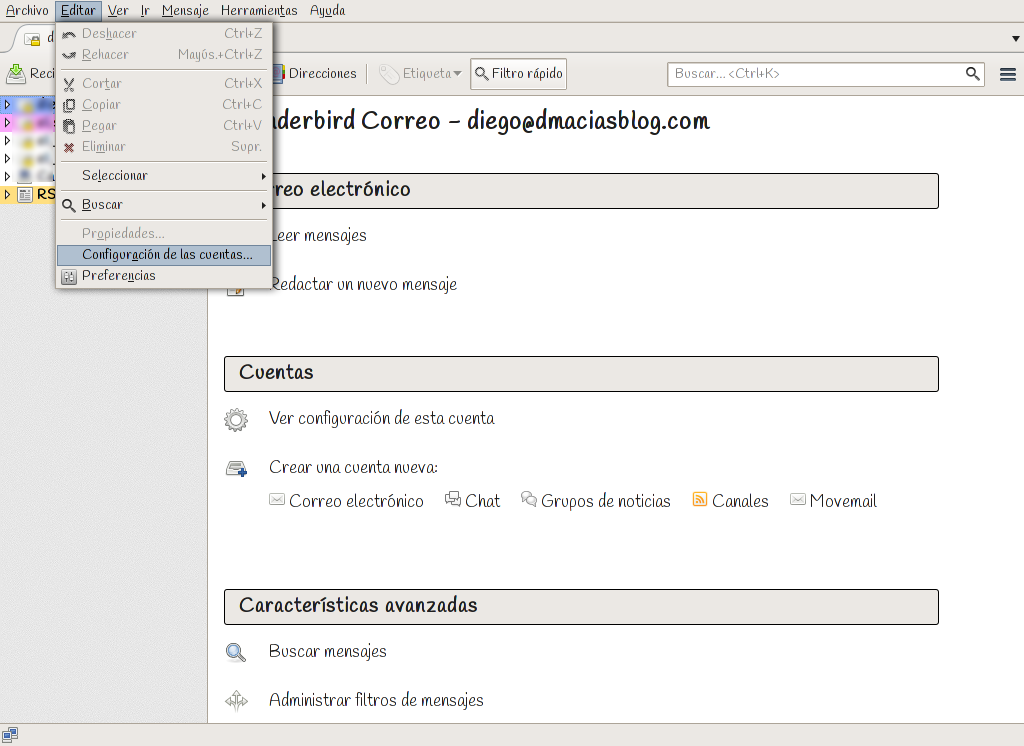Image resolution: width=1024 pixels, height=746 pixels.
Task: Select the RSS account feed icon
Action: (25, 194)
